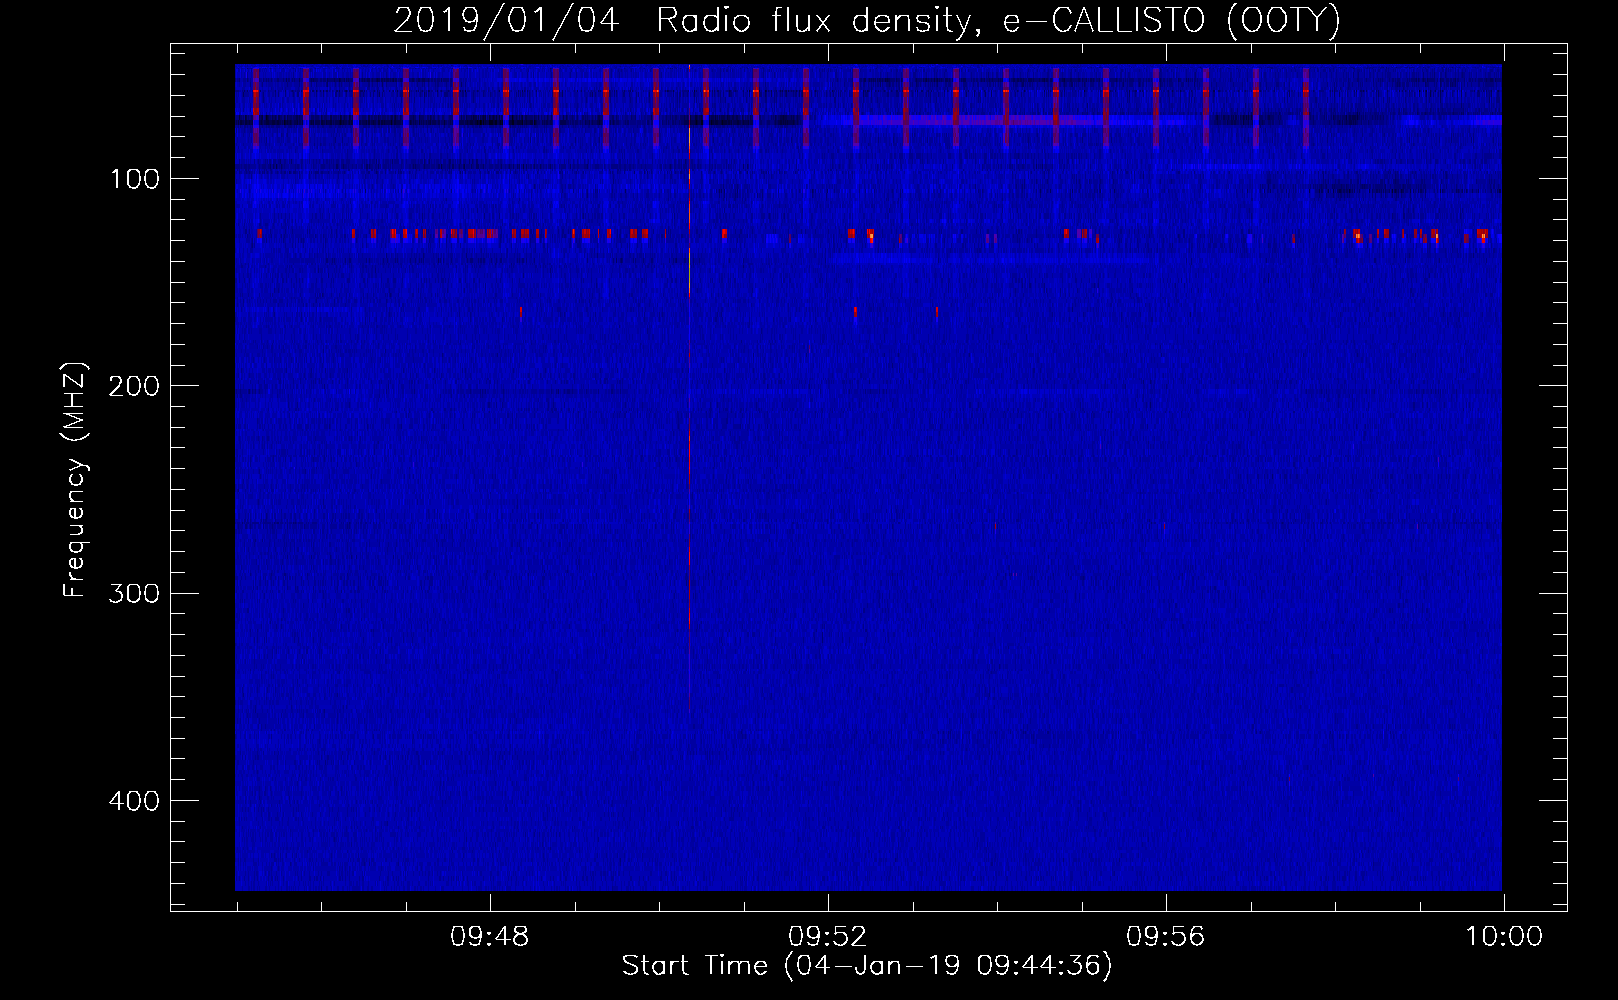Click the '300' frequency tick label
The image size is (1618, 1000).
(134, 593)
